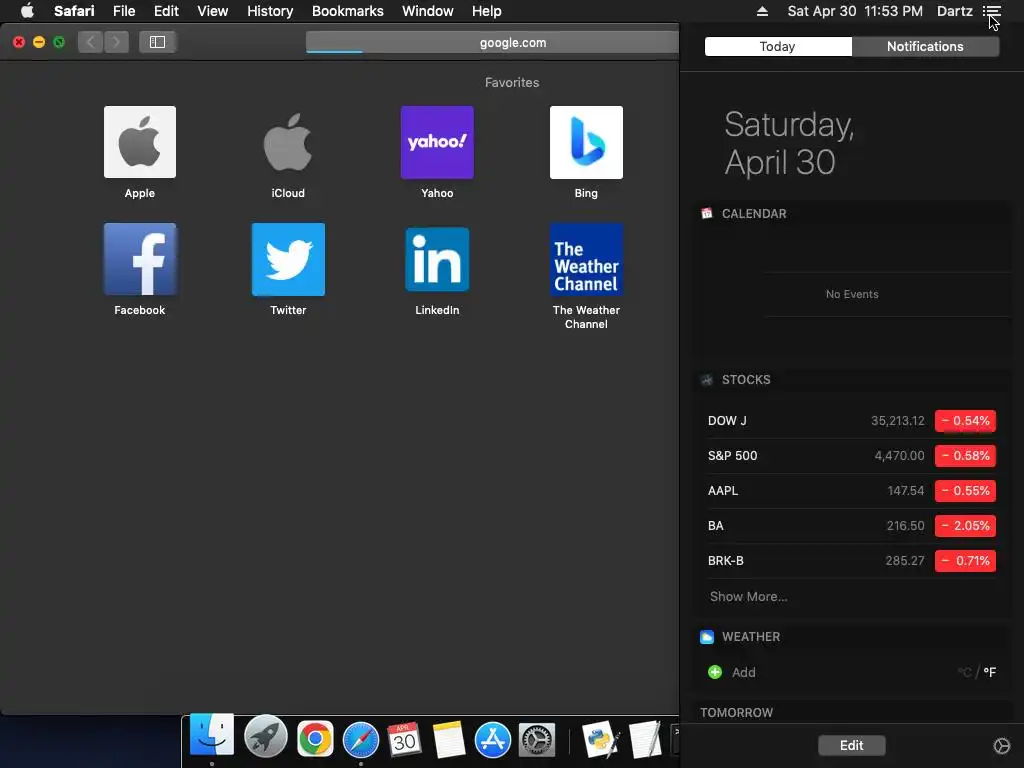Select the AAPL stock name
The image size is (1024, 768).
click(723, 490)
